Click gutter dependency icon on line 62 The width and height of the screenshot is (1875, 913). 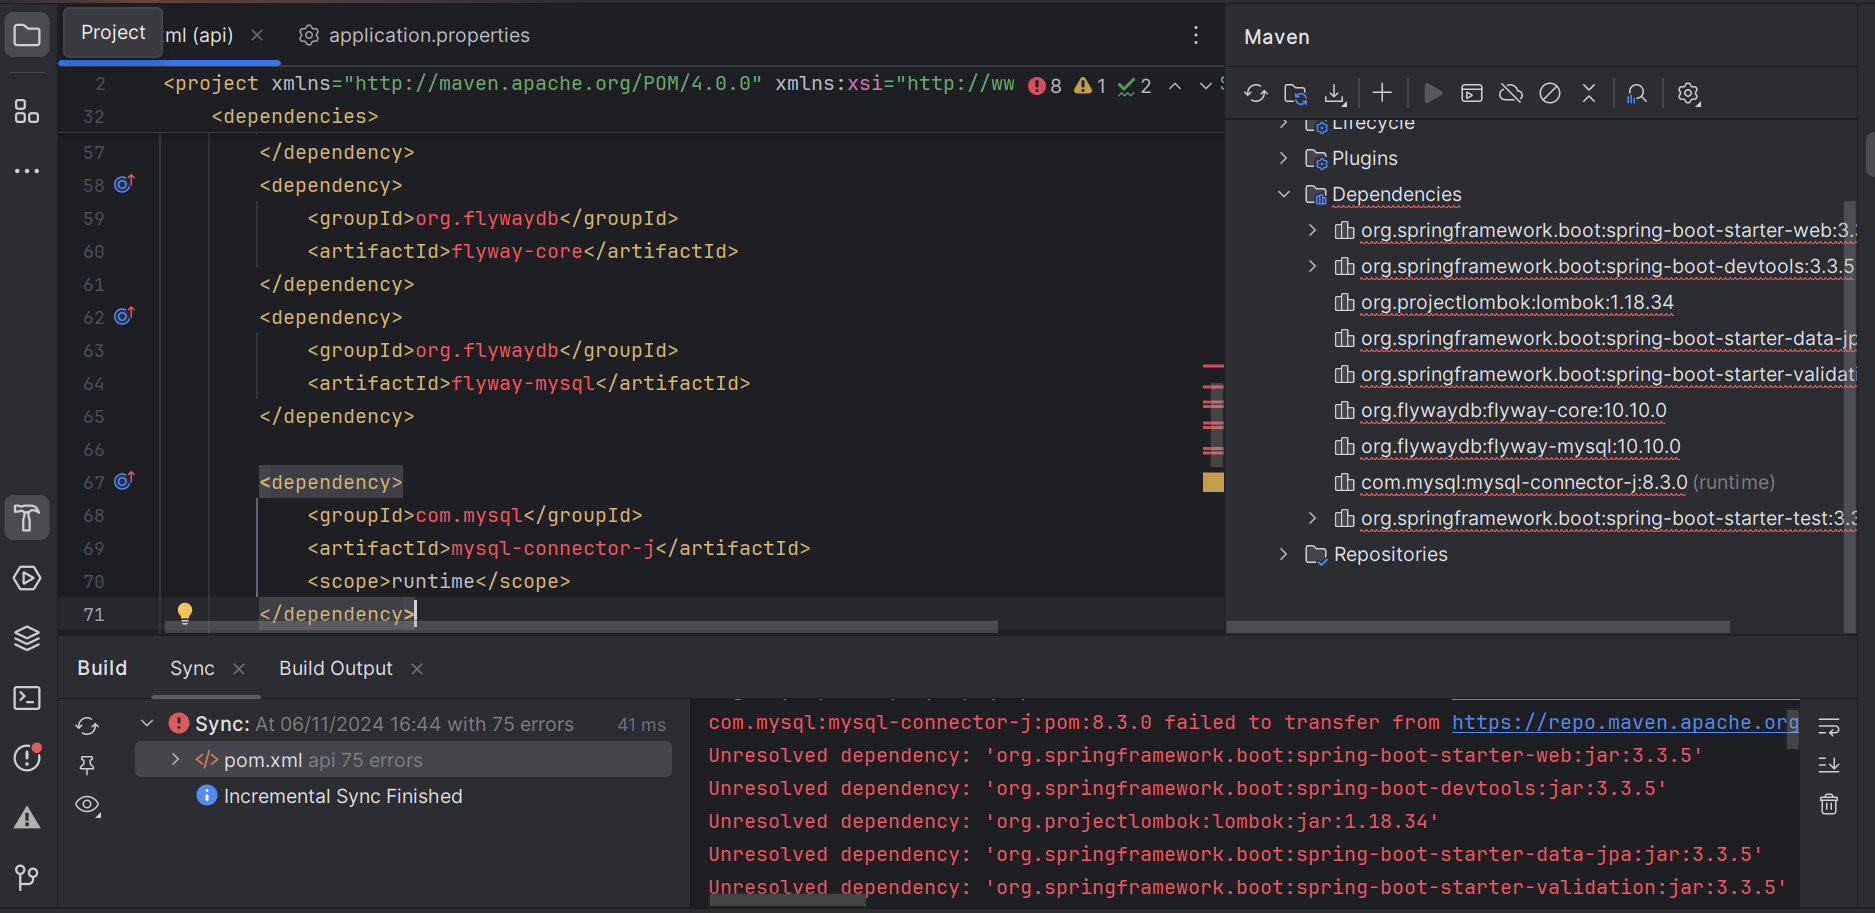pos(124,316)
